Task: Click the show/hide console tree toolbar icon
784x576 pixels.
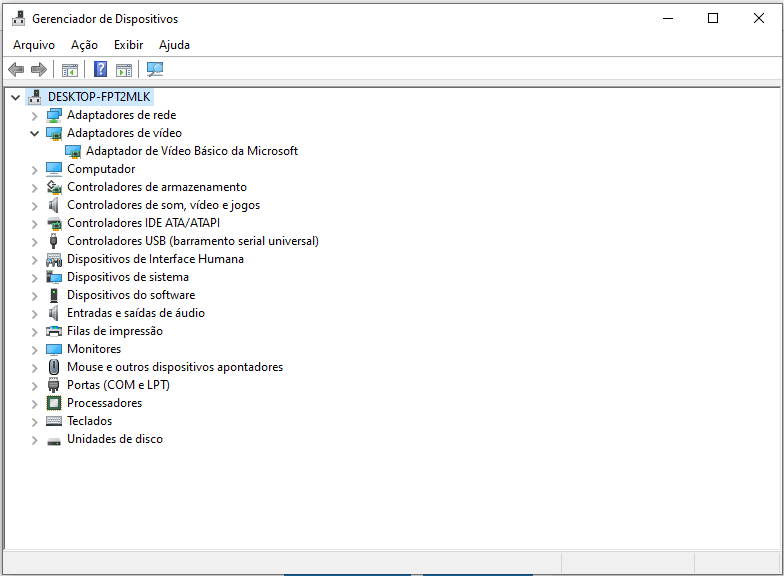Action: (70, 70)
